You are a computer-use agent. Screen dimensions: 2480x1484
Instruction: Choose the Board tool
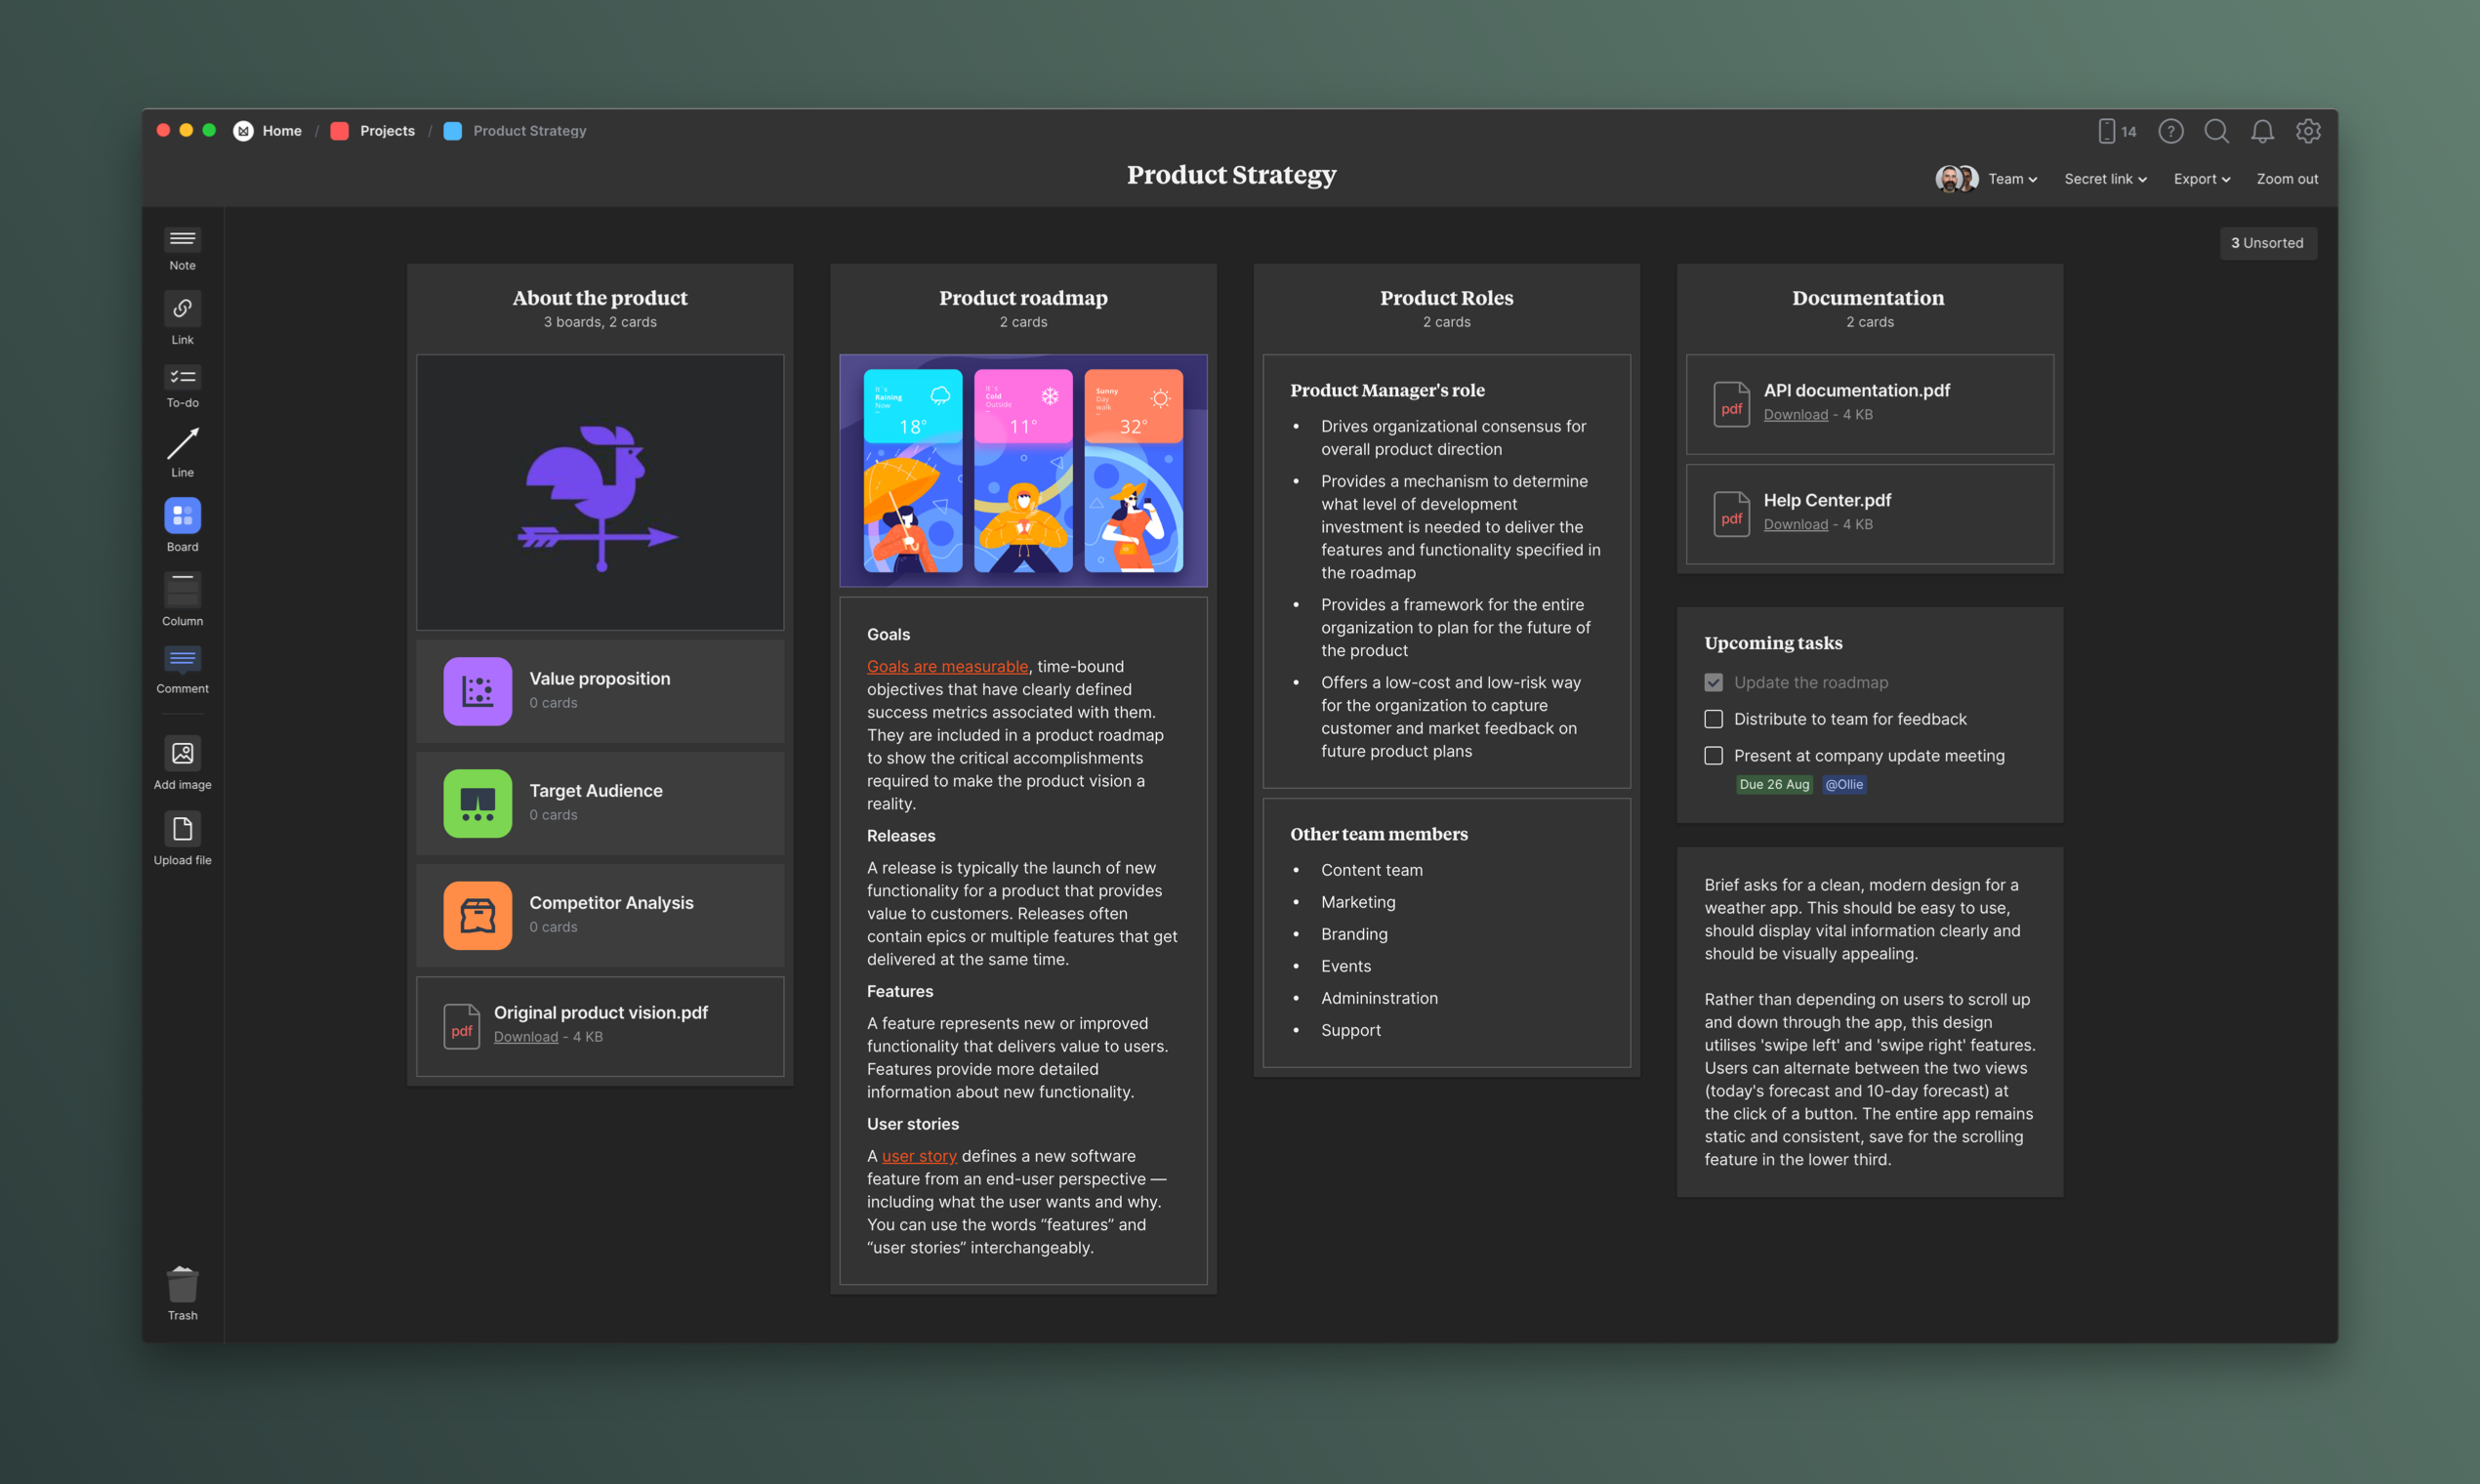click(x=182, y=516)
